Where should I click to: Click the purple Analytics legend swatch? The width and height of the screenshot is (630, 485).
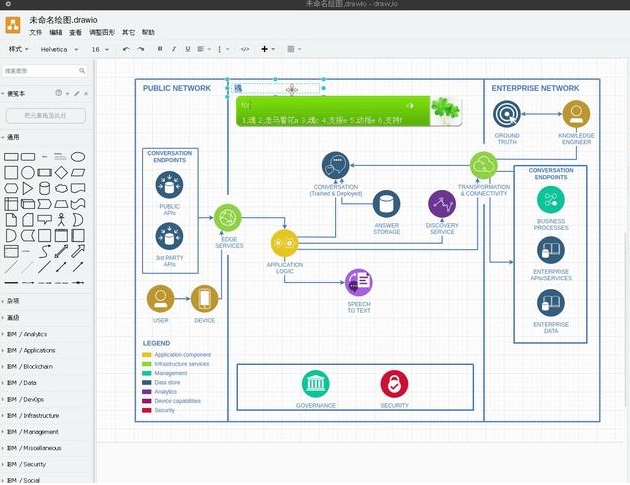[x=147, y=392]
